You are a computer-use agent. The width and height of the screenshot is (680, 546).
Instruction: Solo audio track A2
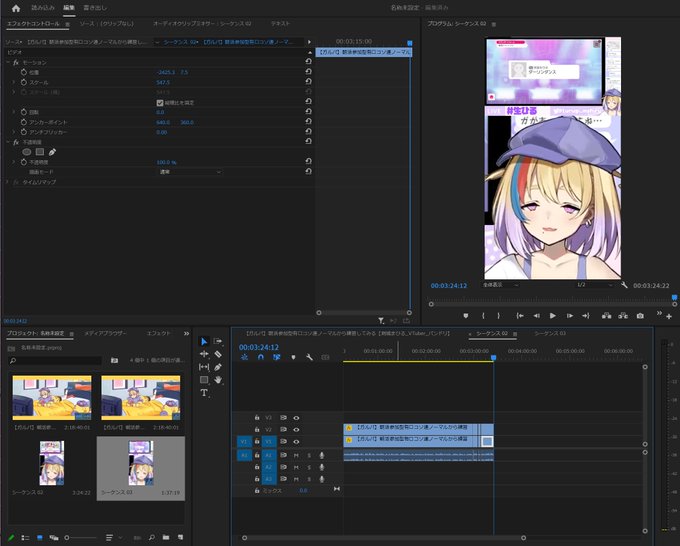tap(309, 468)
